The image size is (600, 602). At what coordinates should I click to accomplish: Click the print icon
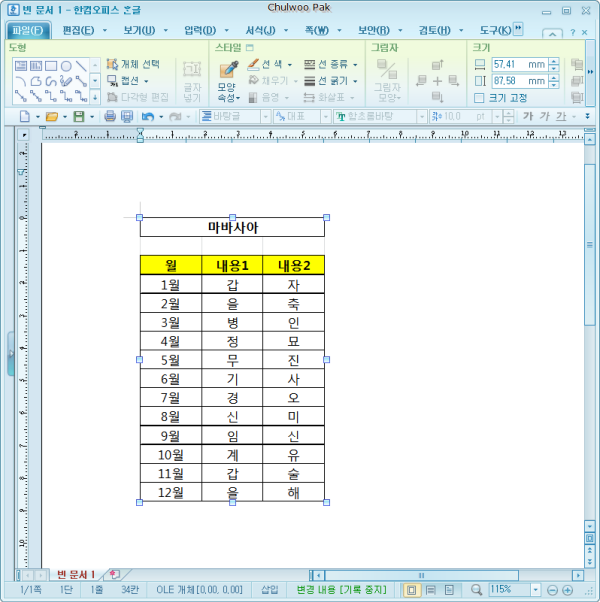110,116
